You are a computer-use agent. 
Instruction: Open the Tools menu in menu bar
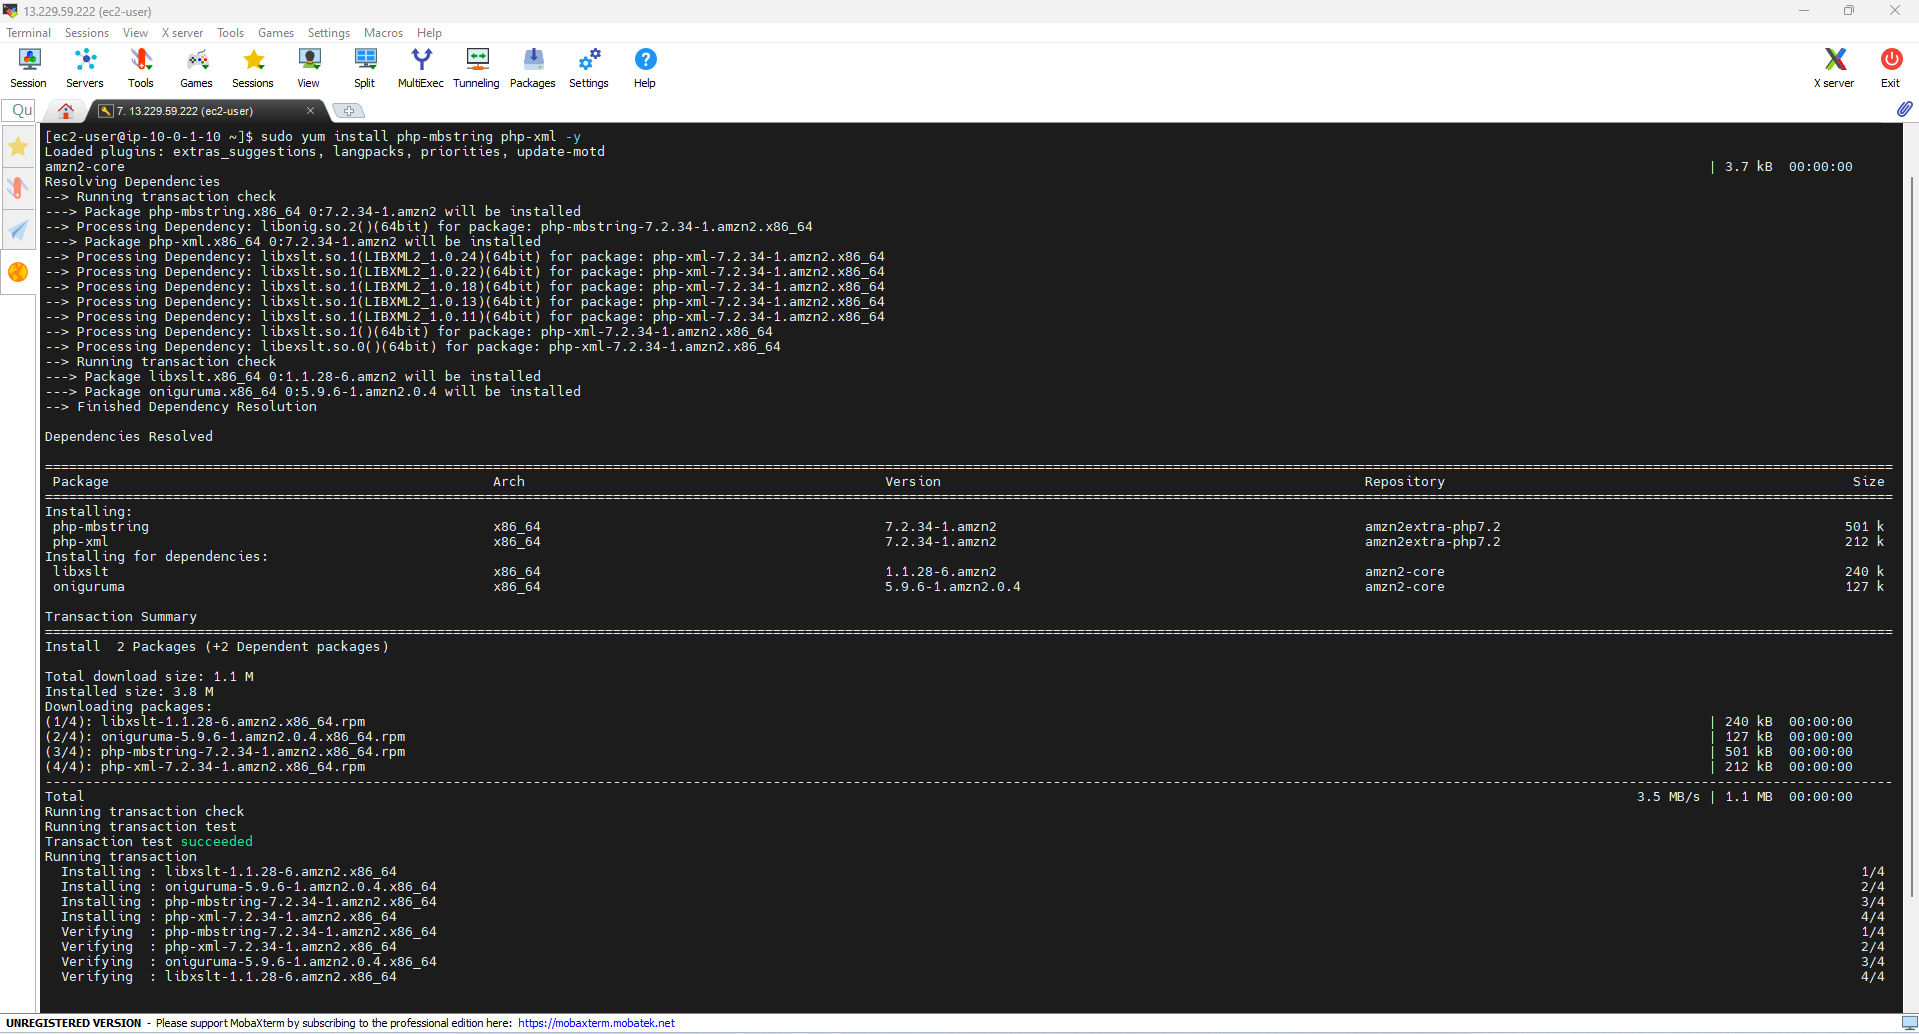(231, 33)
